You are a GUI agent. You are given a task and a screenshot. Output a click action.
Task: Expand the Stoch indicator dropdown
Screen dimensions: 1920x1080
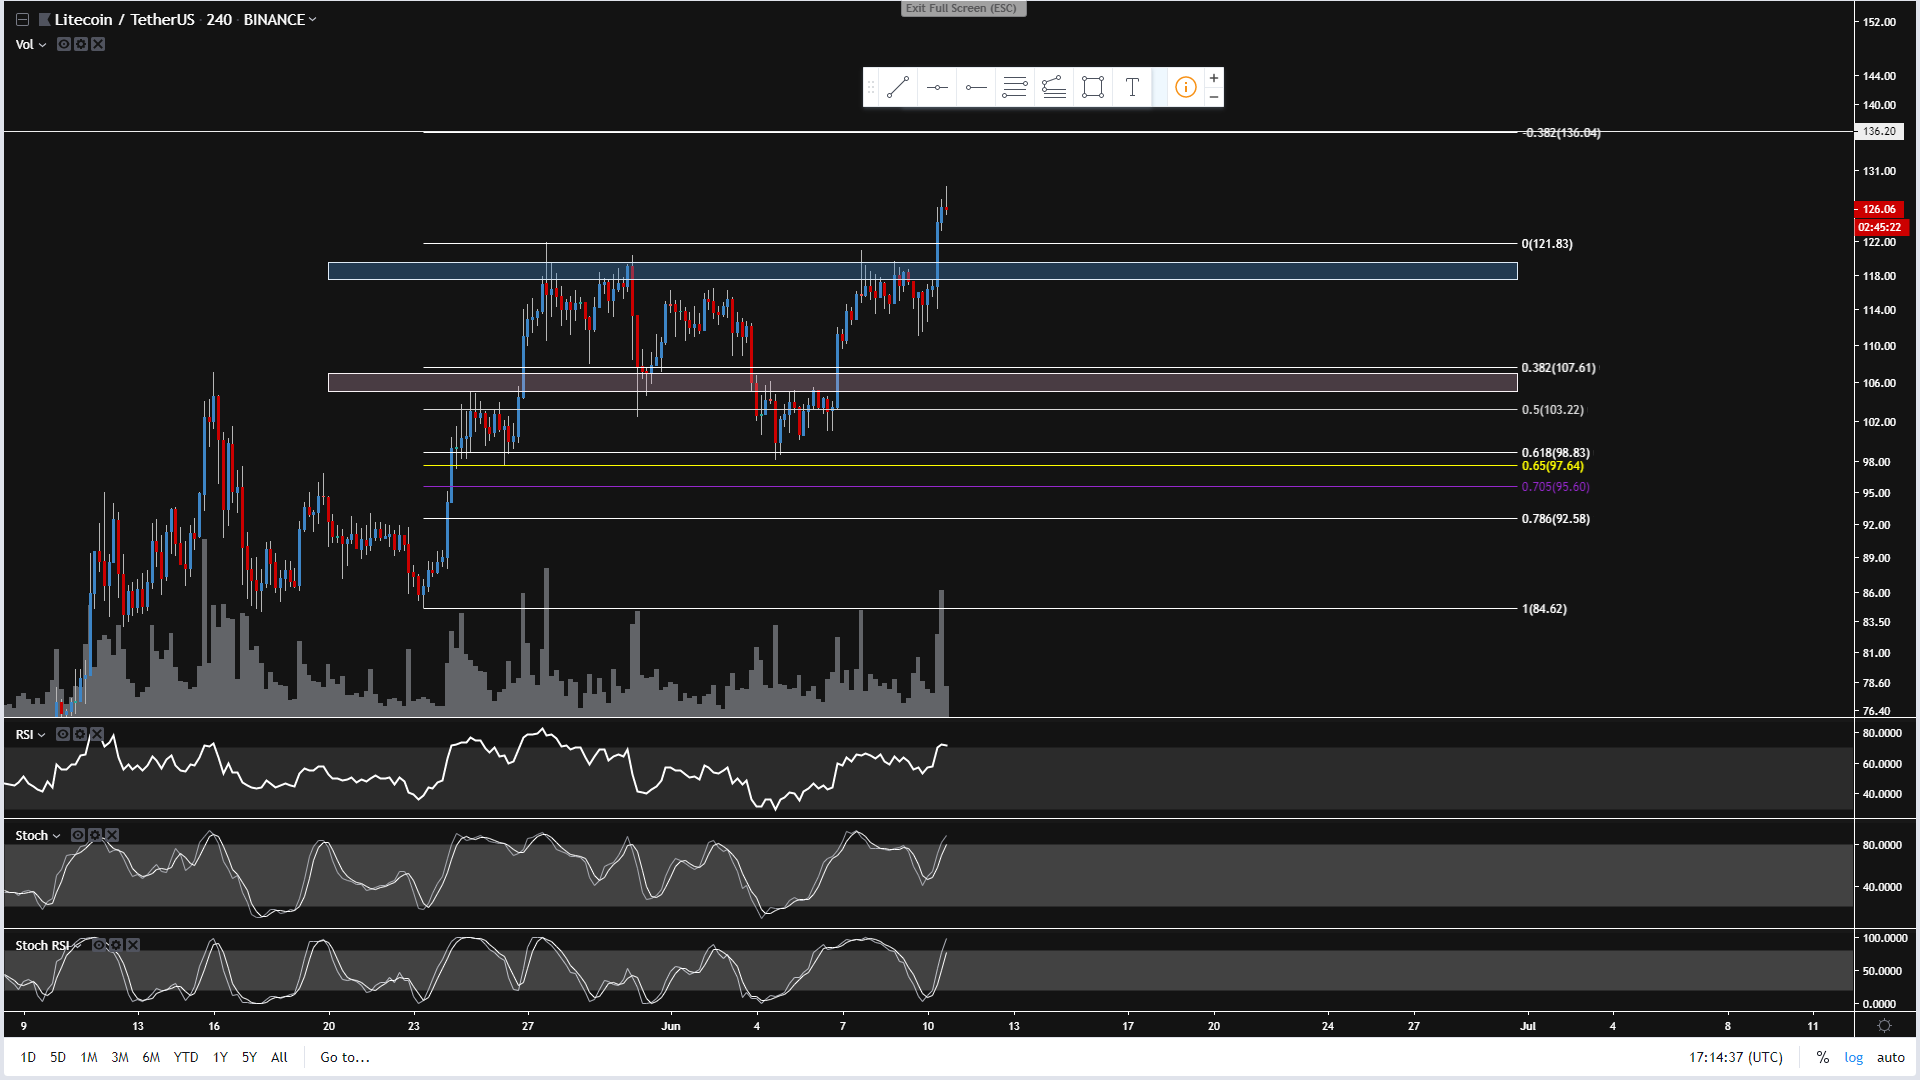[x=56, y=836]
